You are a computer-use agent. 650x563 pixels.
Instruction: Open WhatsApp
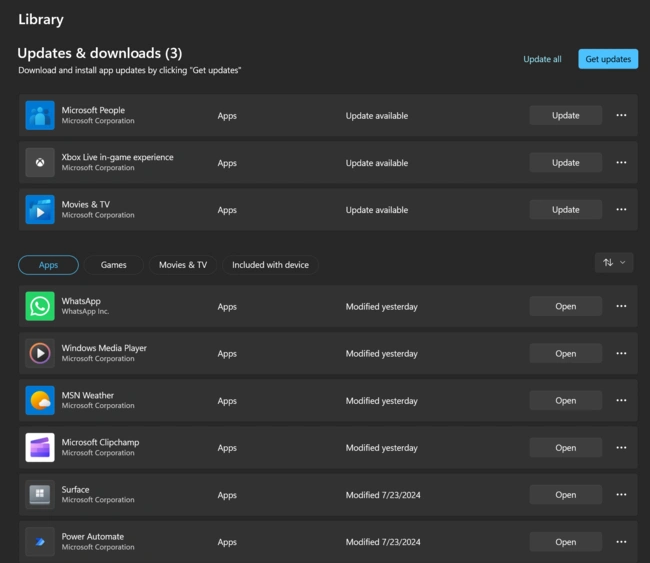tap(565, 306)
